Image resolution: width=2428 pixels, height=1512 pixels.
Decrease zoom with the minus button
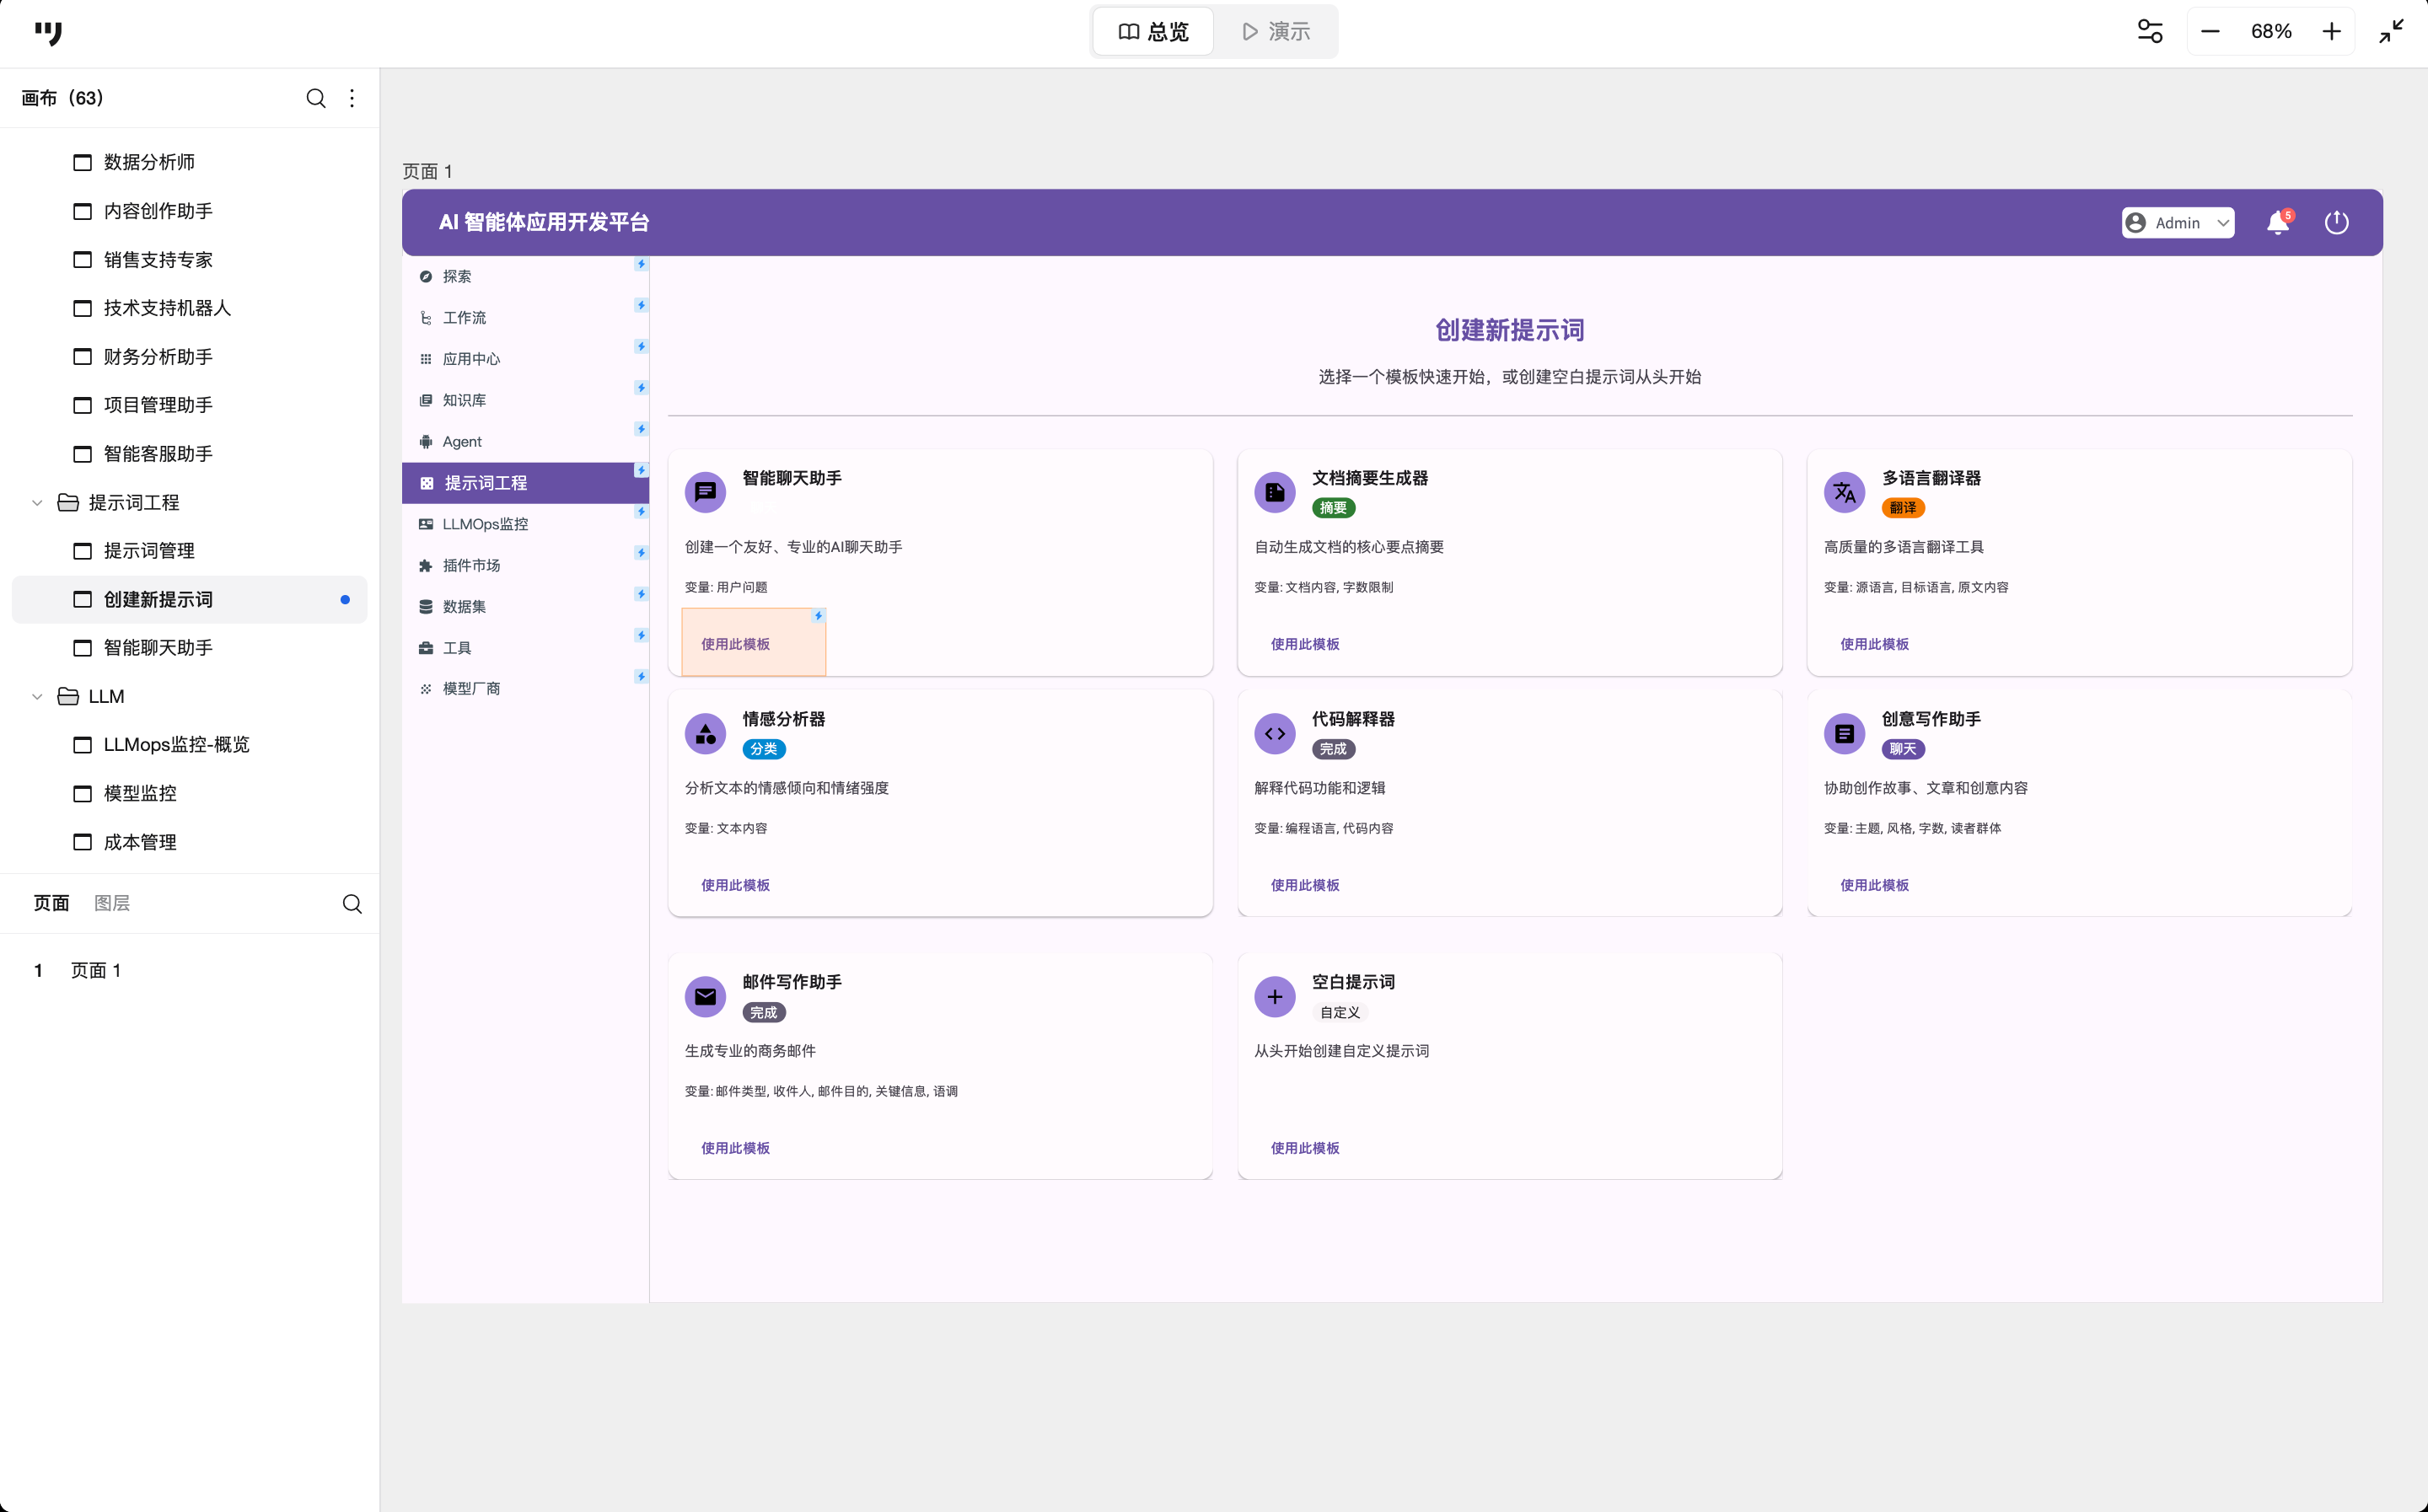(x=2210, y=32)
